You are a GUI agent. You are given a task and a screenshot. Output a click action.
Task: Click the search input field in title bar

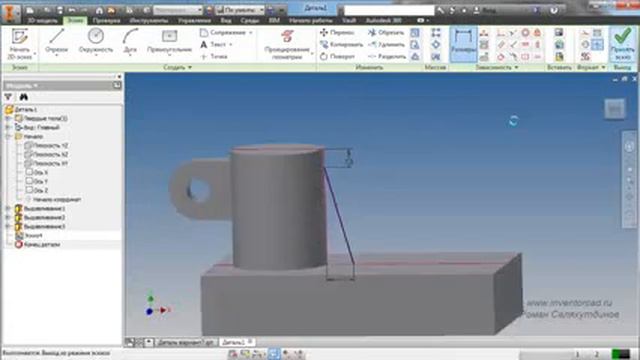coord(389,10)
